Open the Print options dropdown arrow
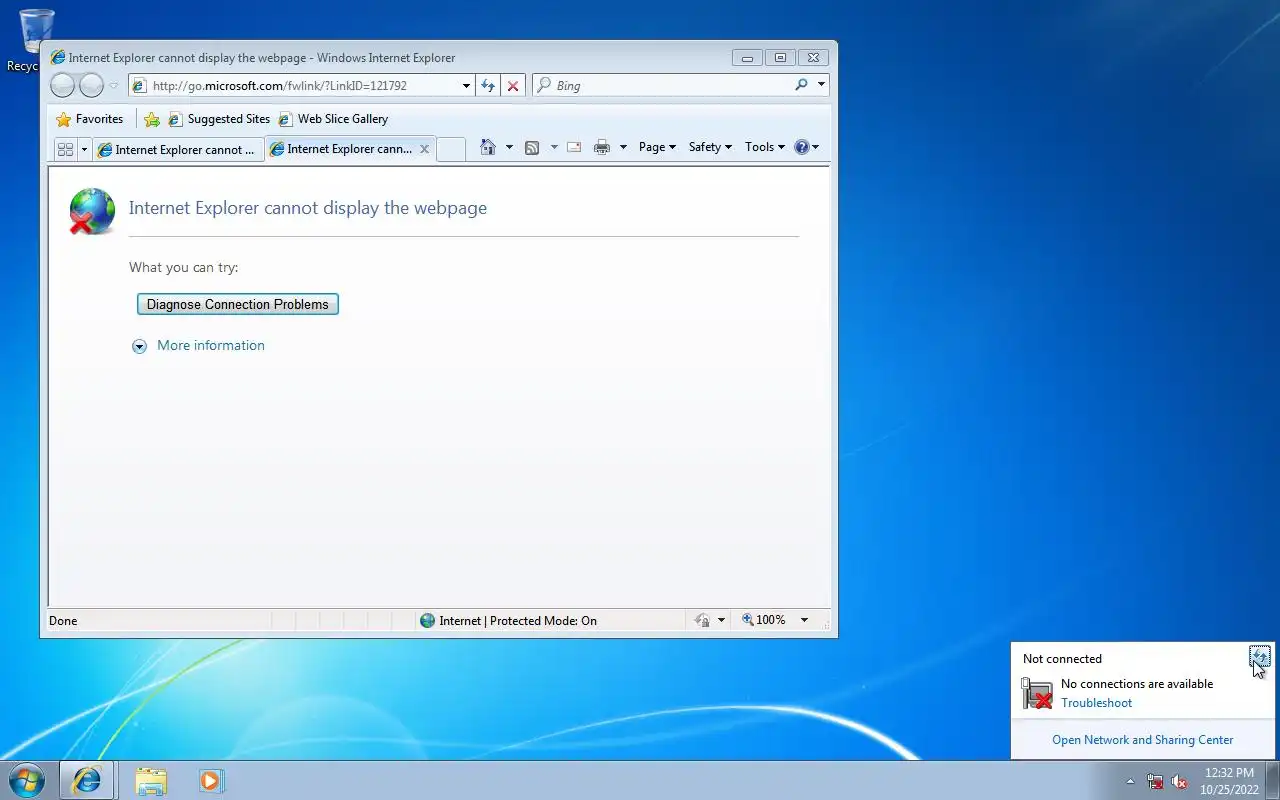This screenshot has width=1280, height=800. pos(623,147)
